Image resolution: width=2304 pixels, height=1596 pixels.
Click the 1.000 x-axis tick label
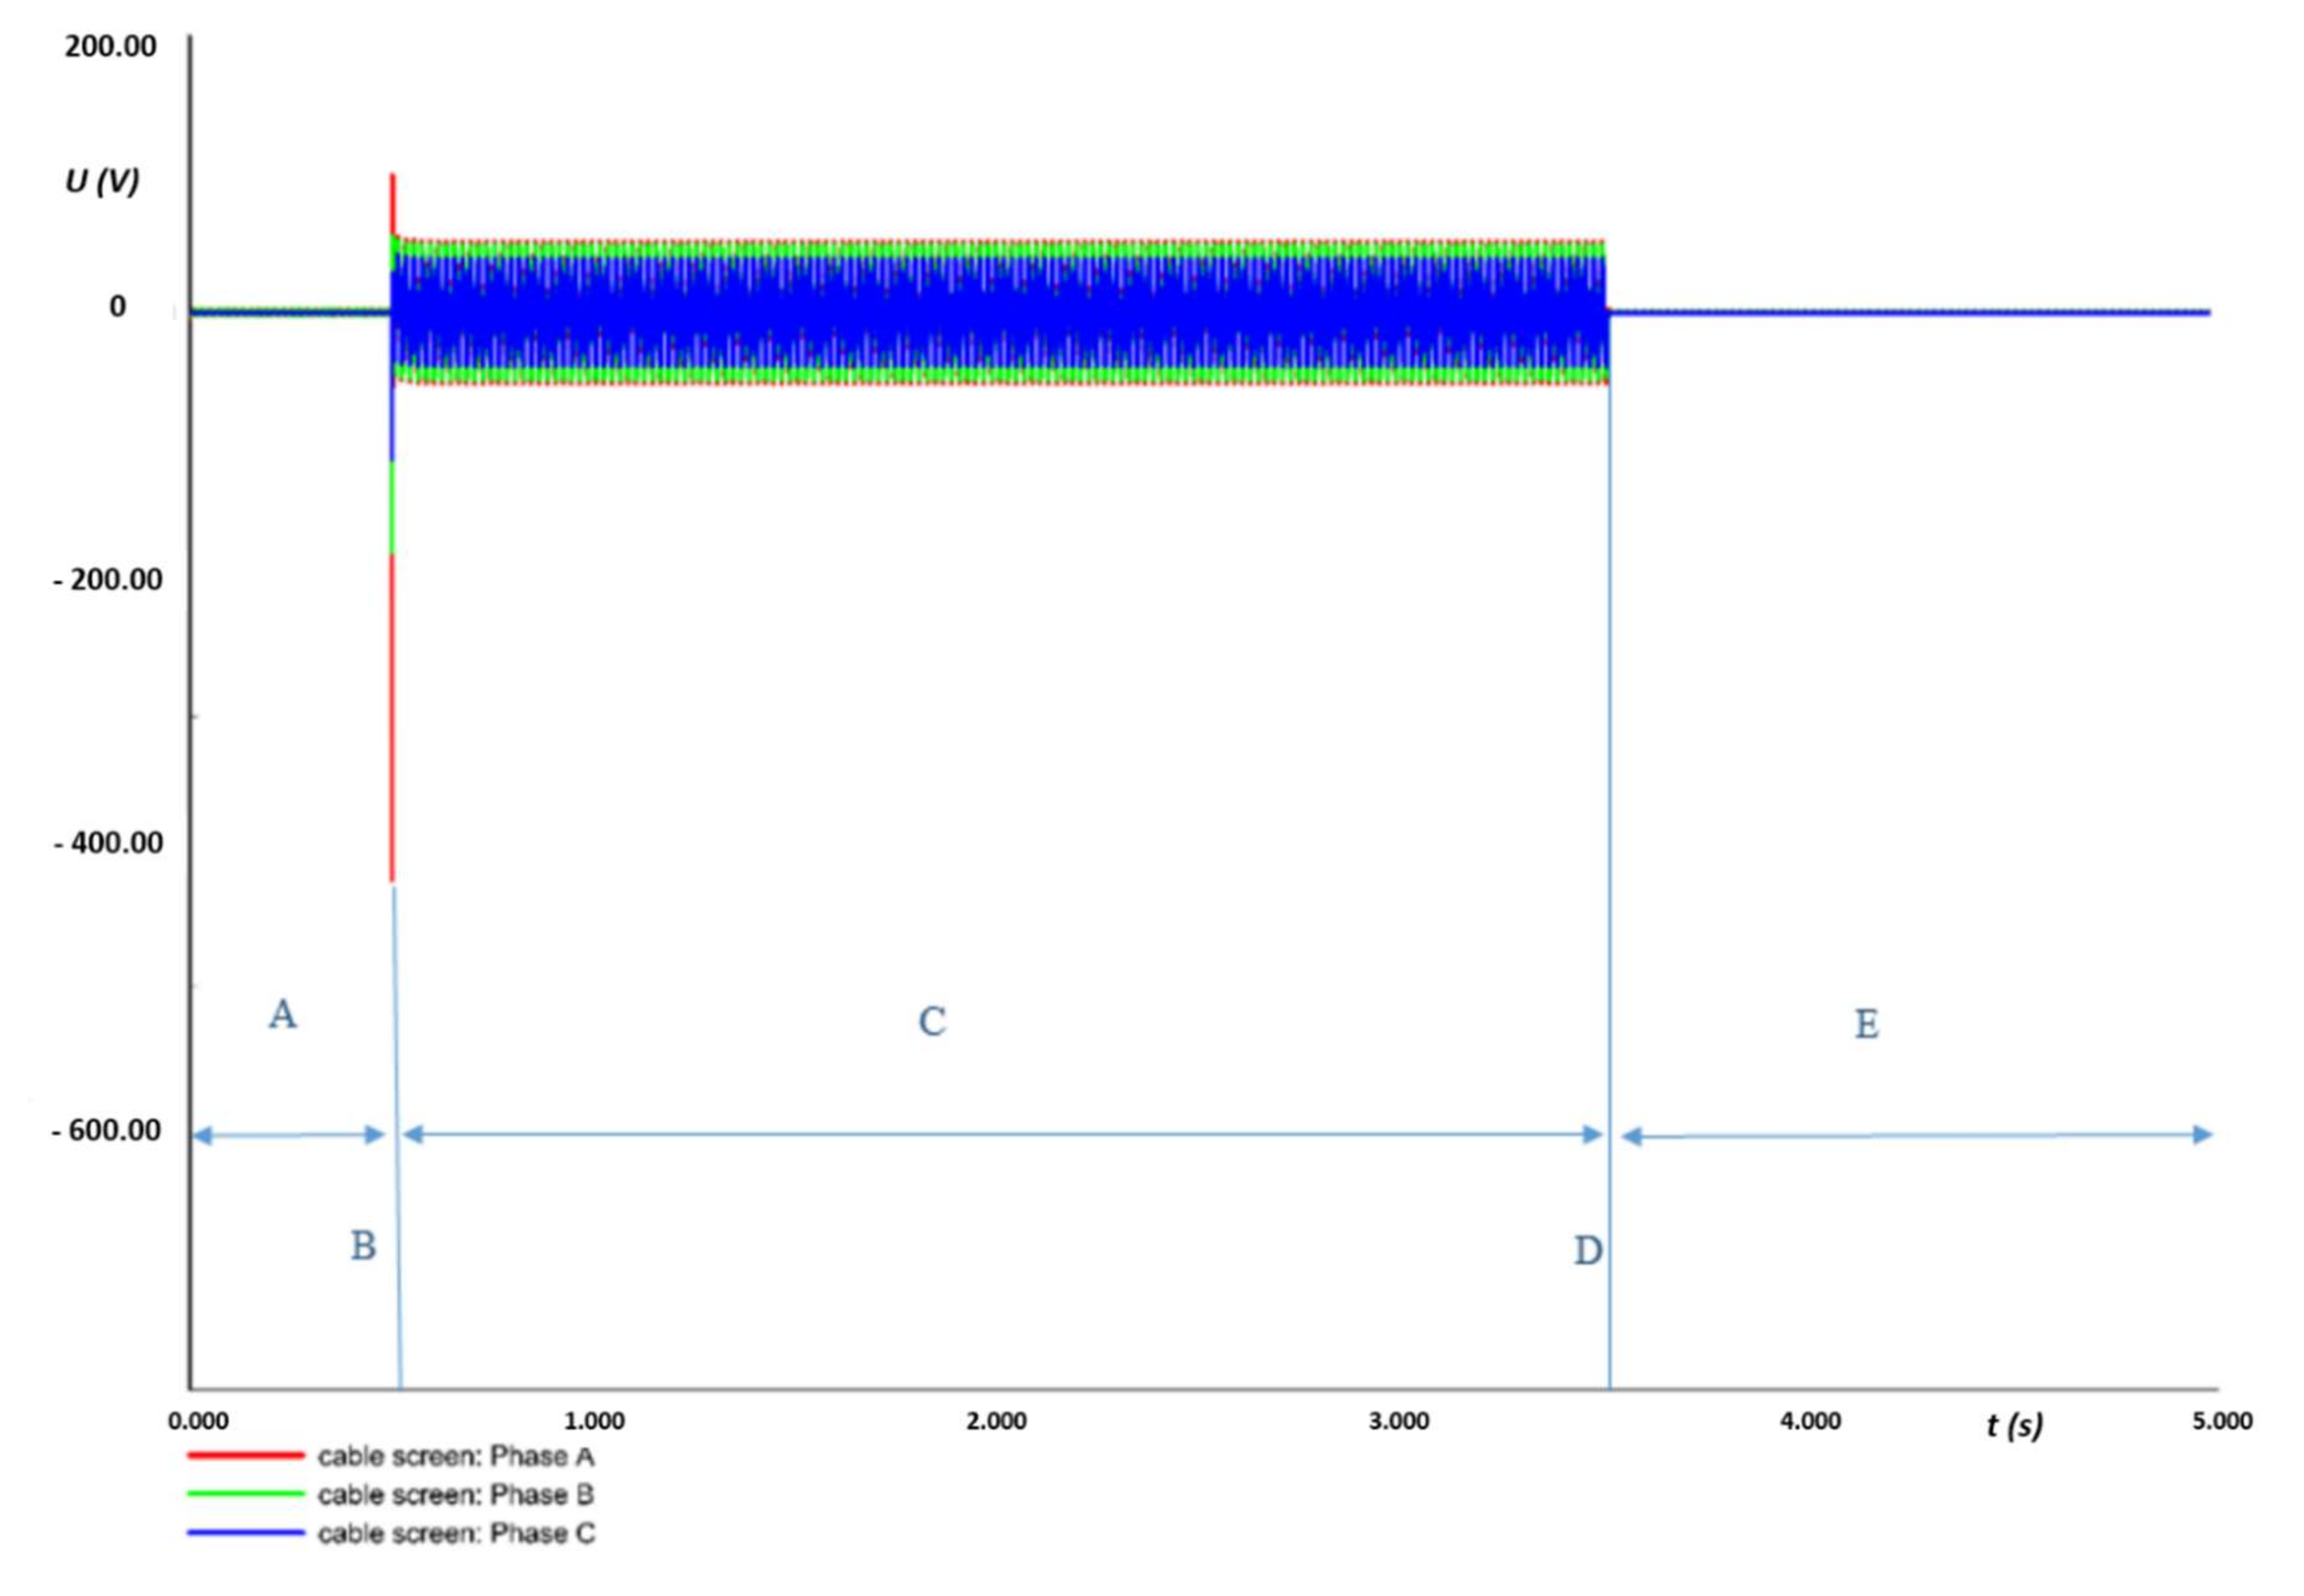pyautogui.click(x=594, y=1421)
